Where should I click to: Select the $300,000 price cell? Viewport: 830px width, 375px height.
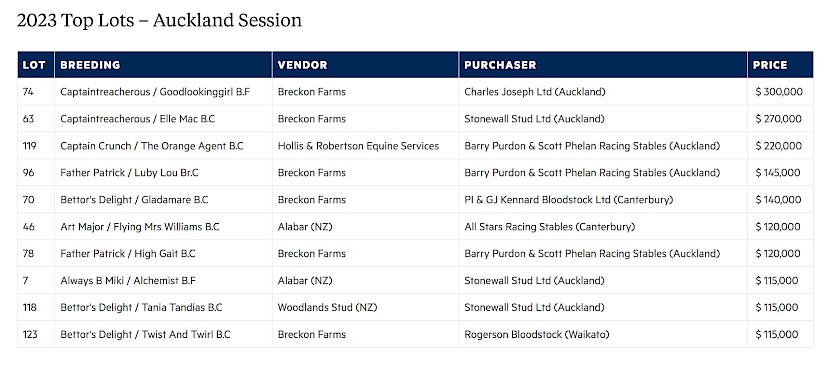(x=779, y=92)
